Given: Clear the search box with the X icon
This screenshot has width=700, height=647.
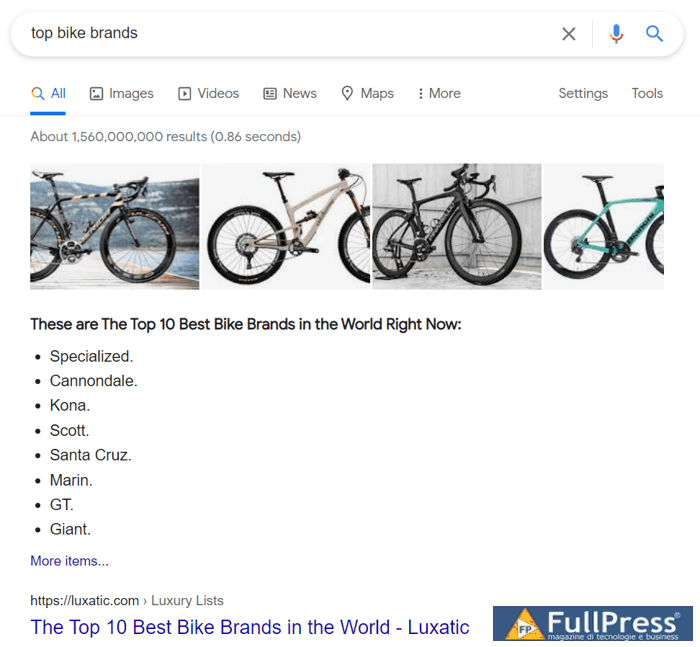Looking at the screenshot, I should pos(568,34).
